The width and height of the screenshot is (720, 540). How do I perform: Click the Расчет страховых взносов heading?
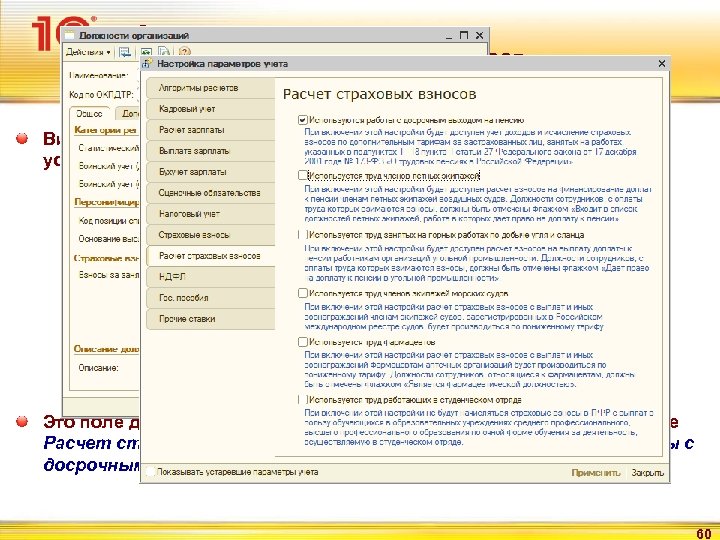(379, 94)
